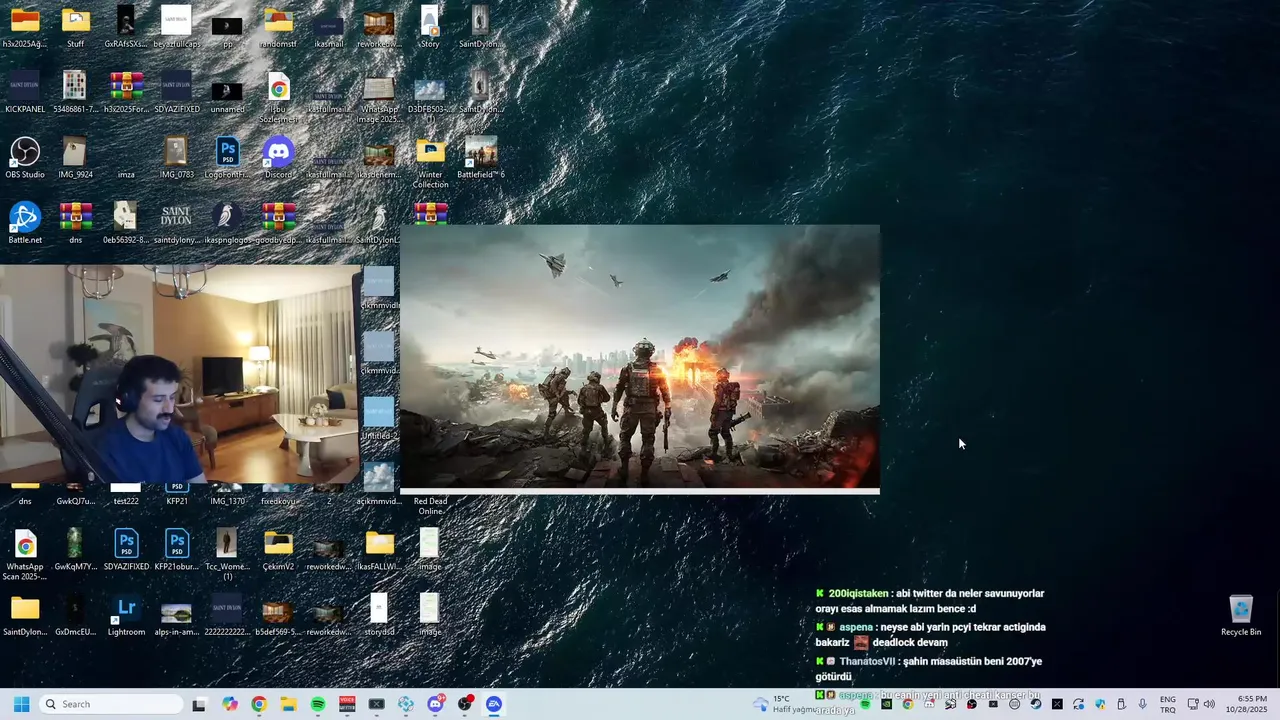Click the taskbar Search box

111,704
